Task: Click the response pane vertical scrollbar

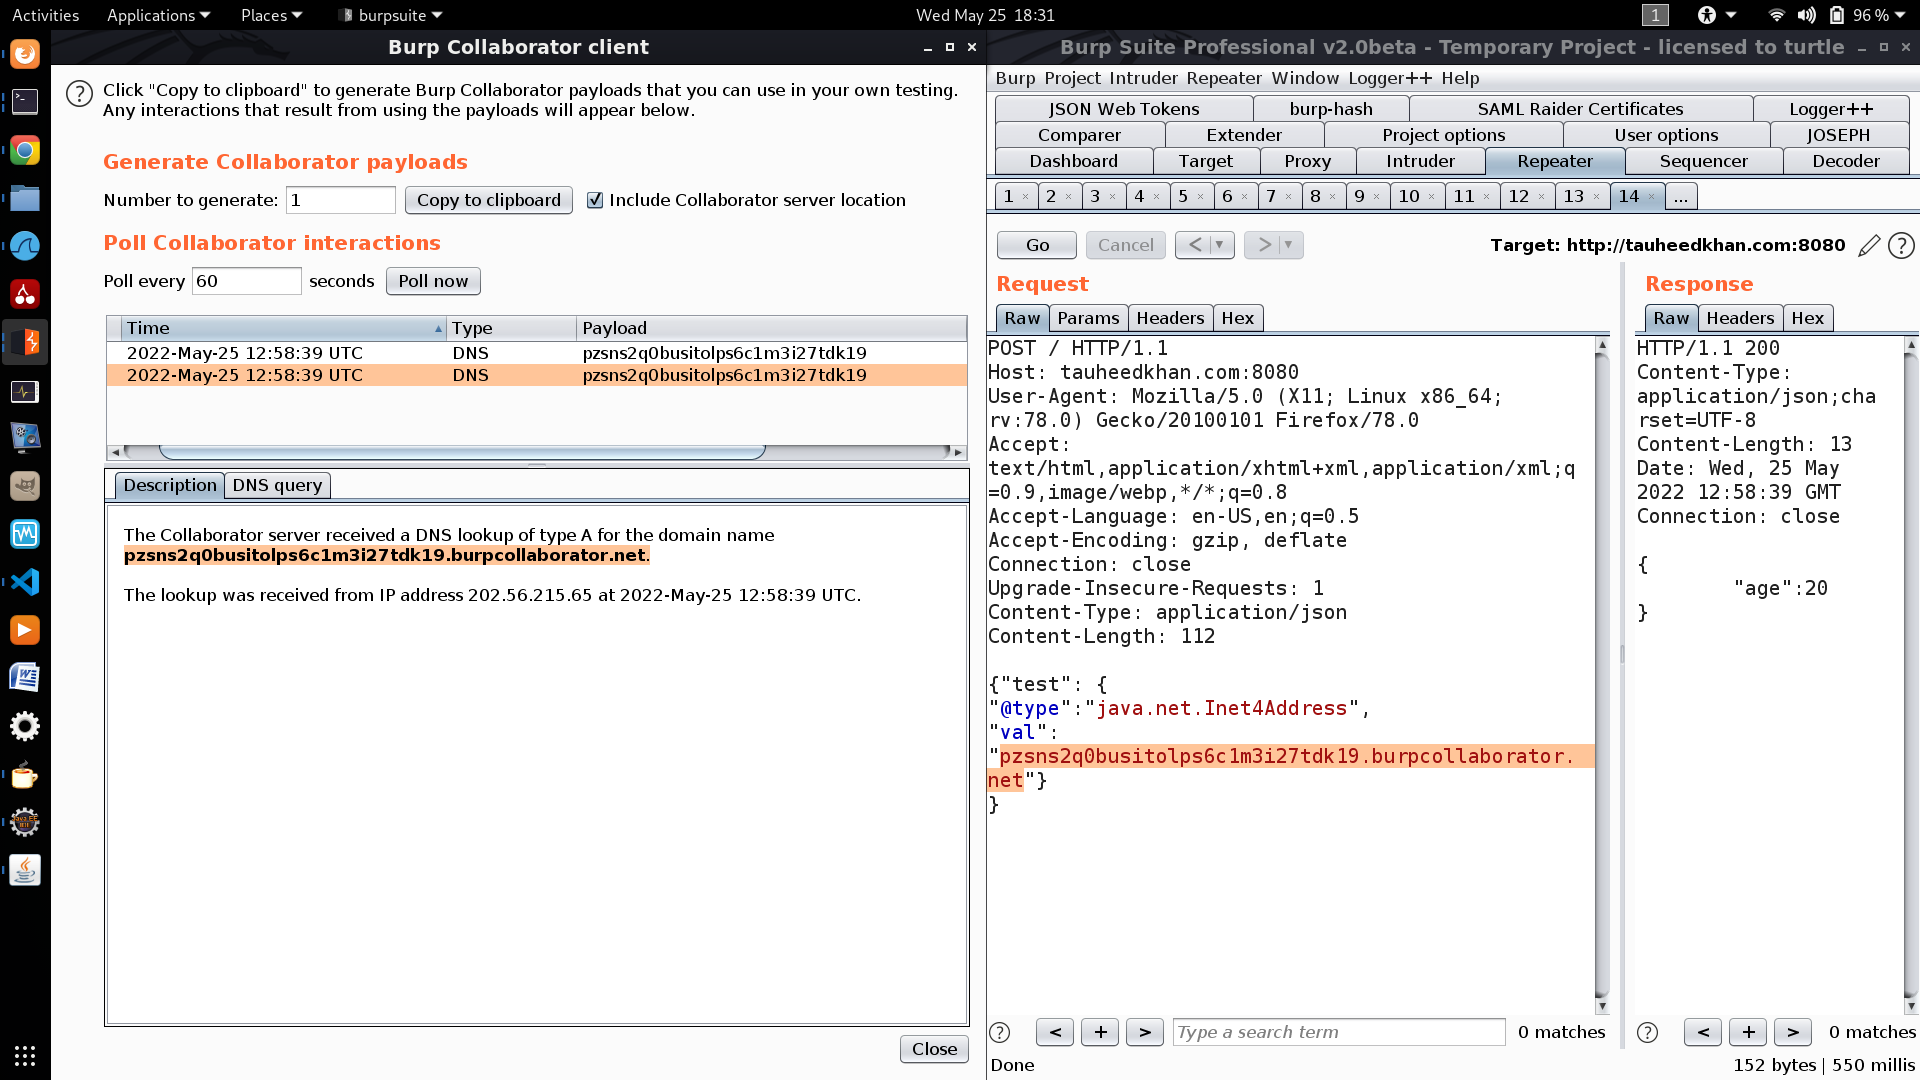Action: (x=1911, y=676)
